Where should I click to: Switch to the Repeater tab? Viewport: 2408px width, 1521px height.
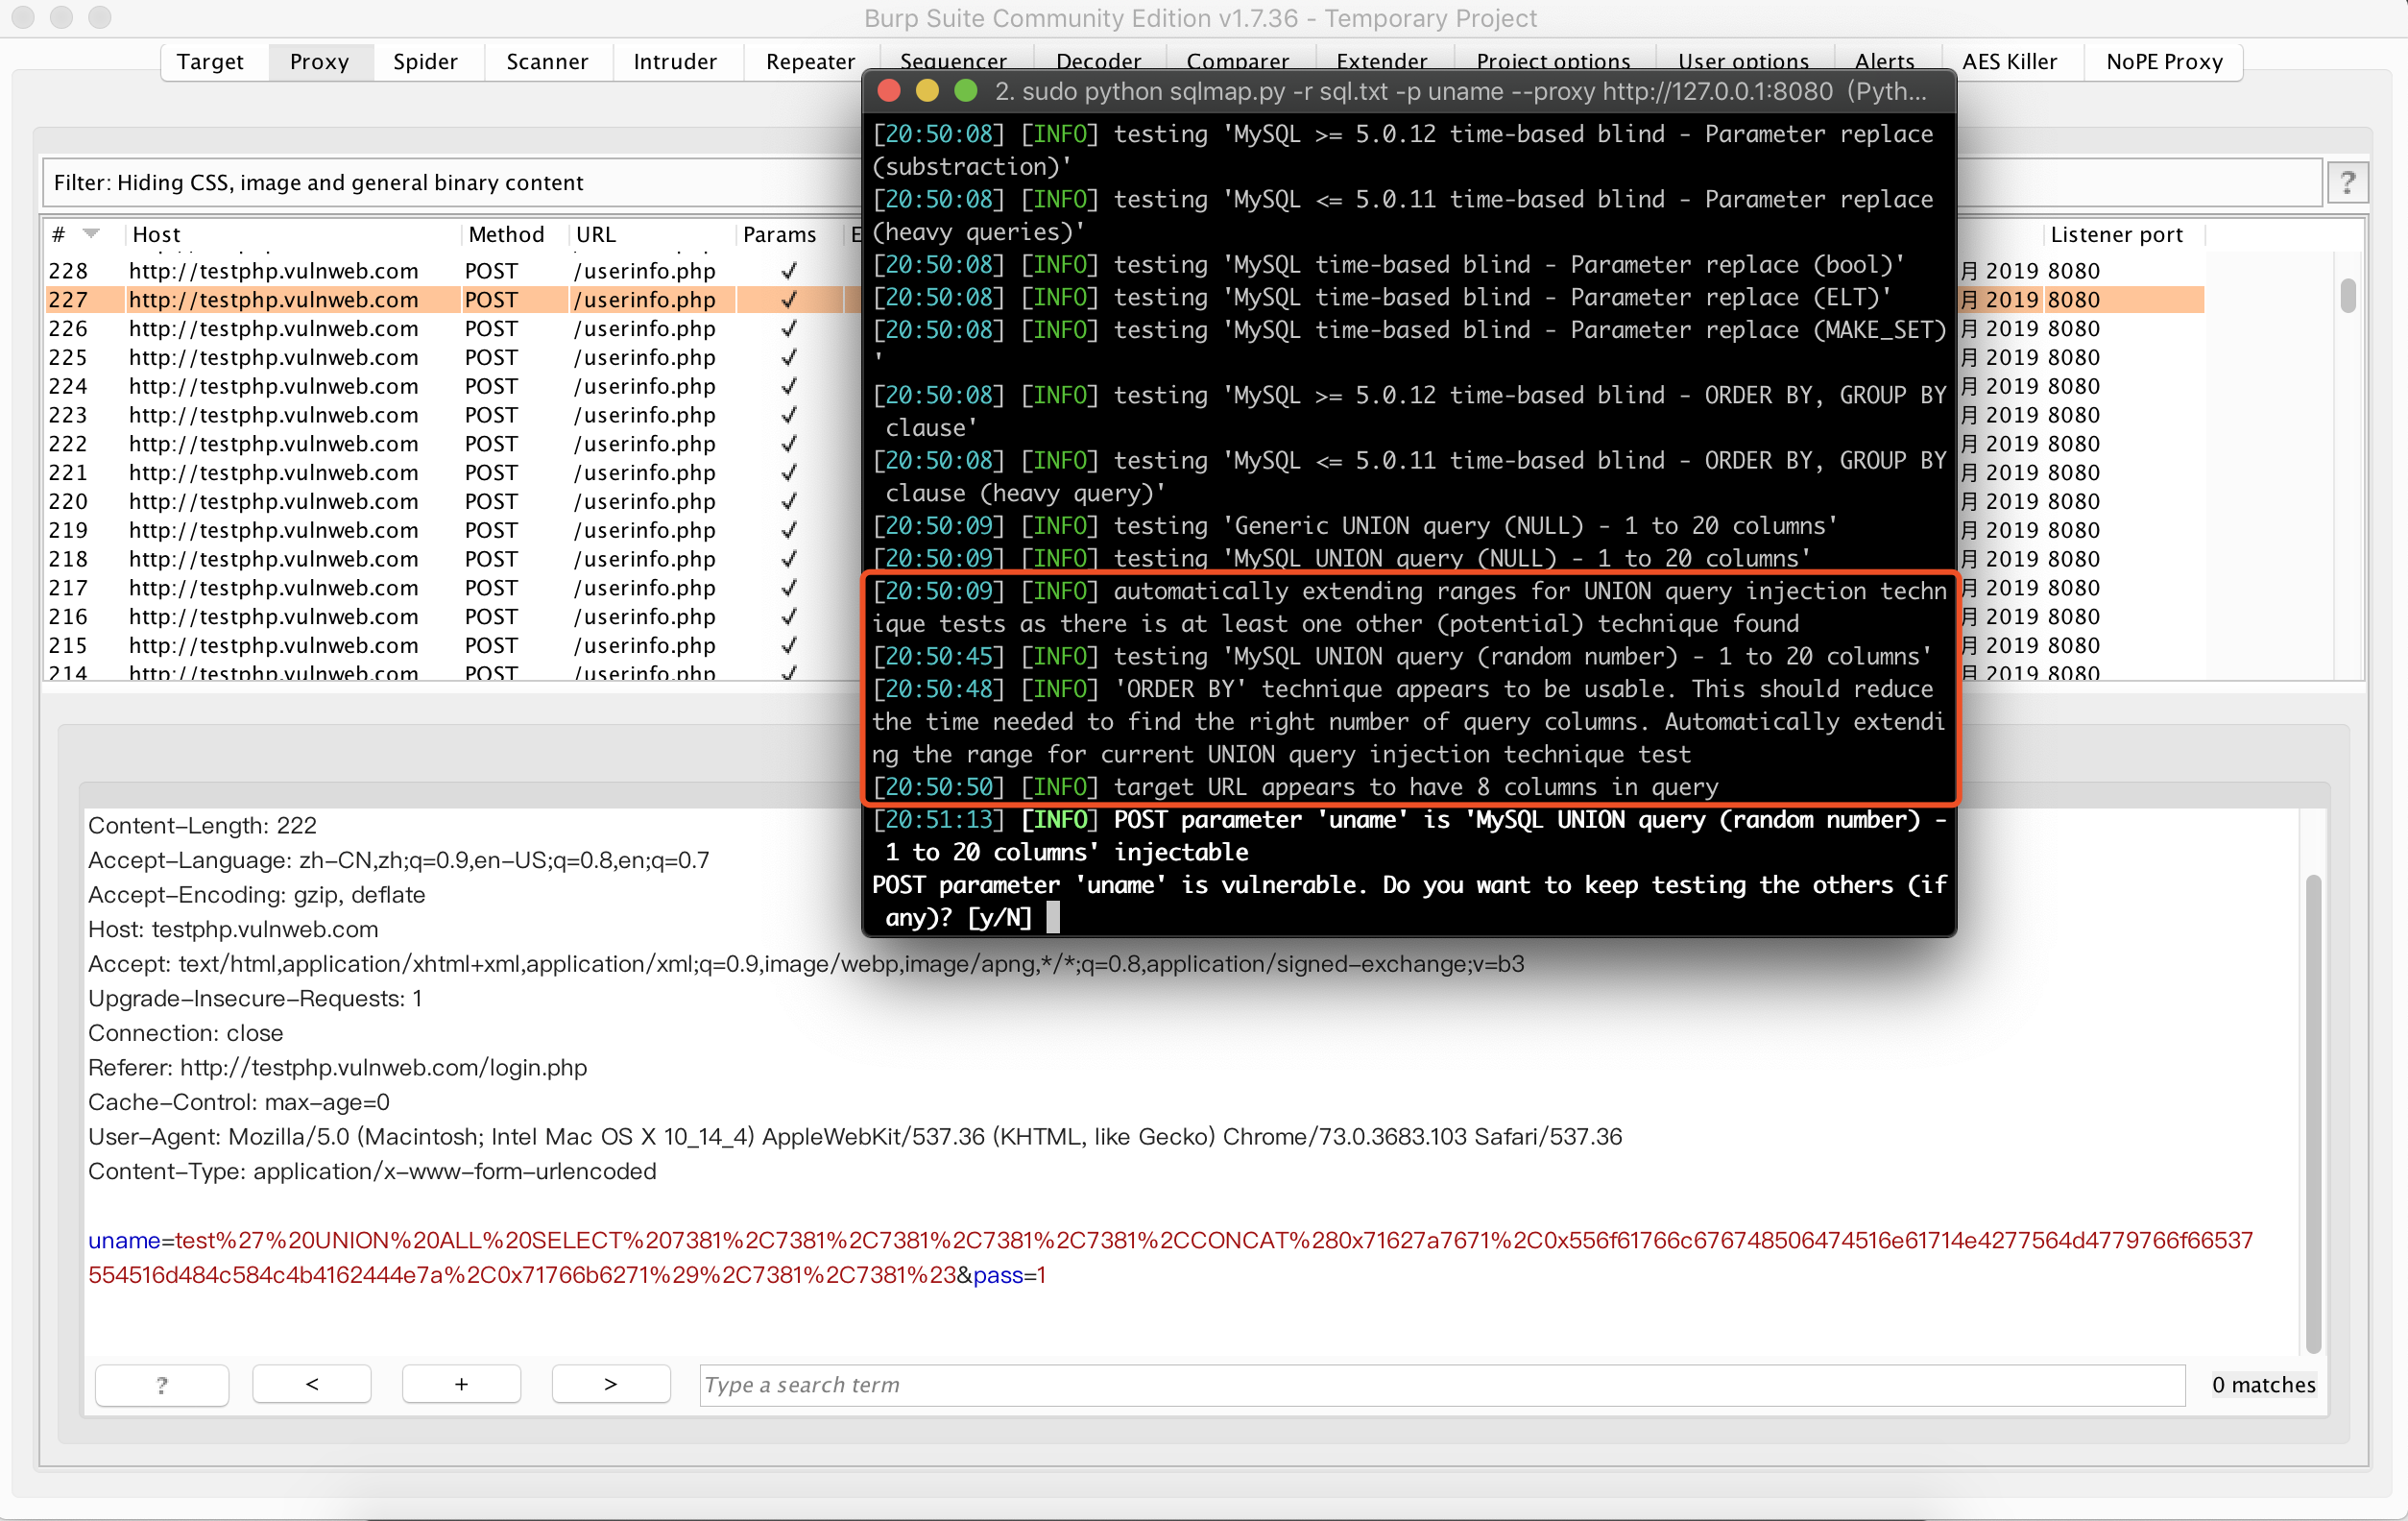(810, 62)
